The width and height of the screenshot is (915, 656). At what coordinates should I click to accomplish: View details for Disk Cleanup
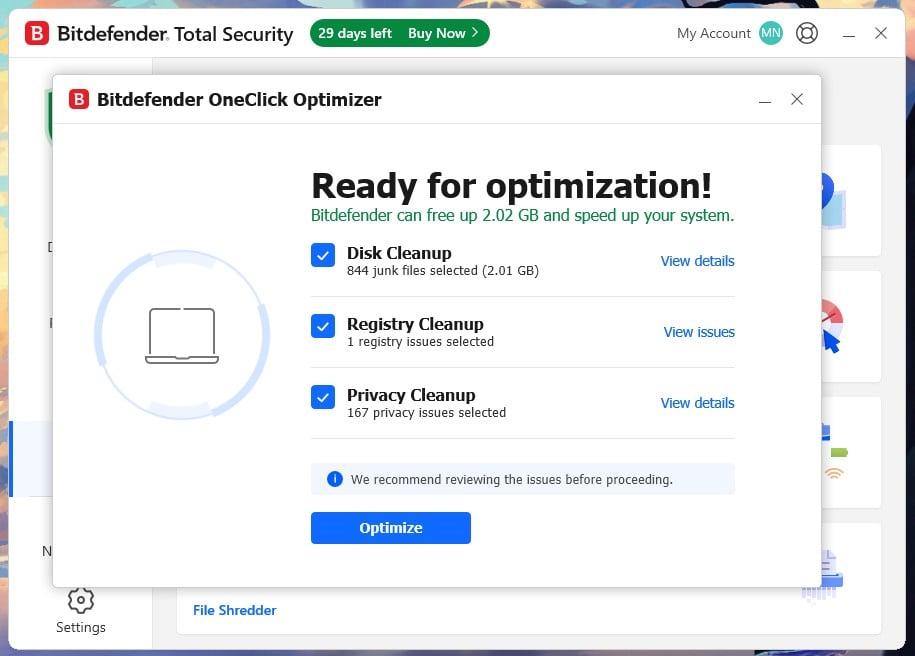click(x=697, y=261)
